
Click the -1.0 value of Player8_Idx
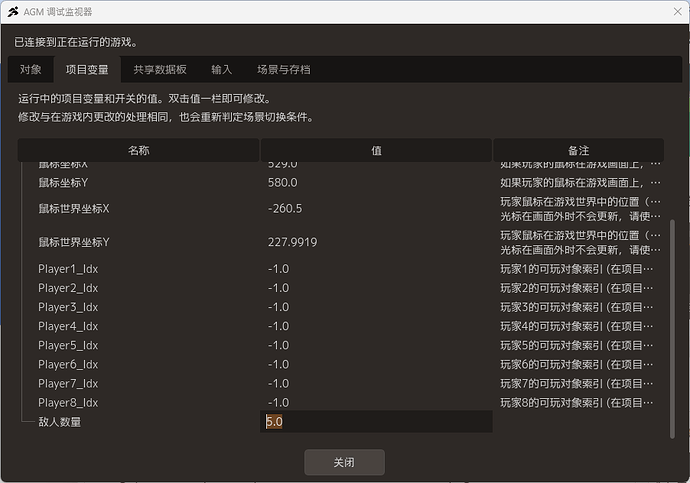[x=279, y=403]
